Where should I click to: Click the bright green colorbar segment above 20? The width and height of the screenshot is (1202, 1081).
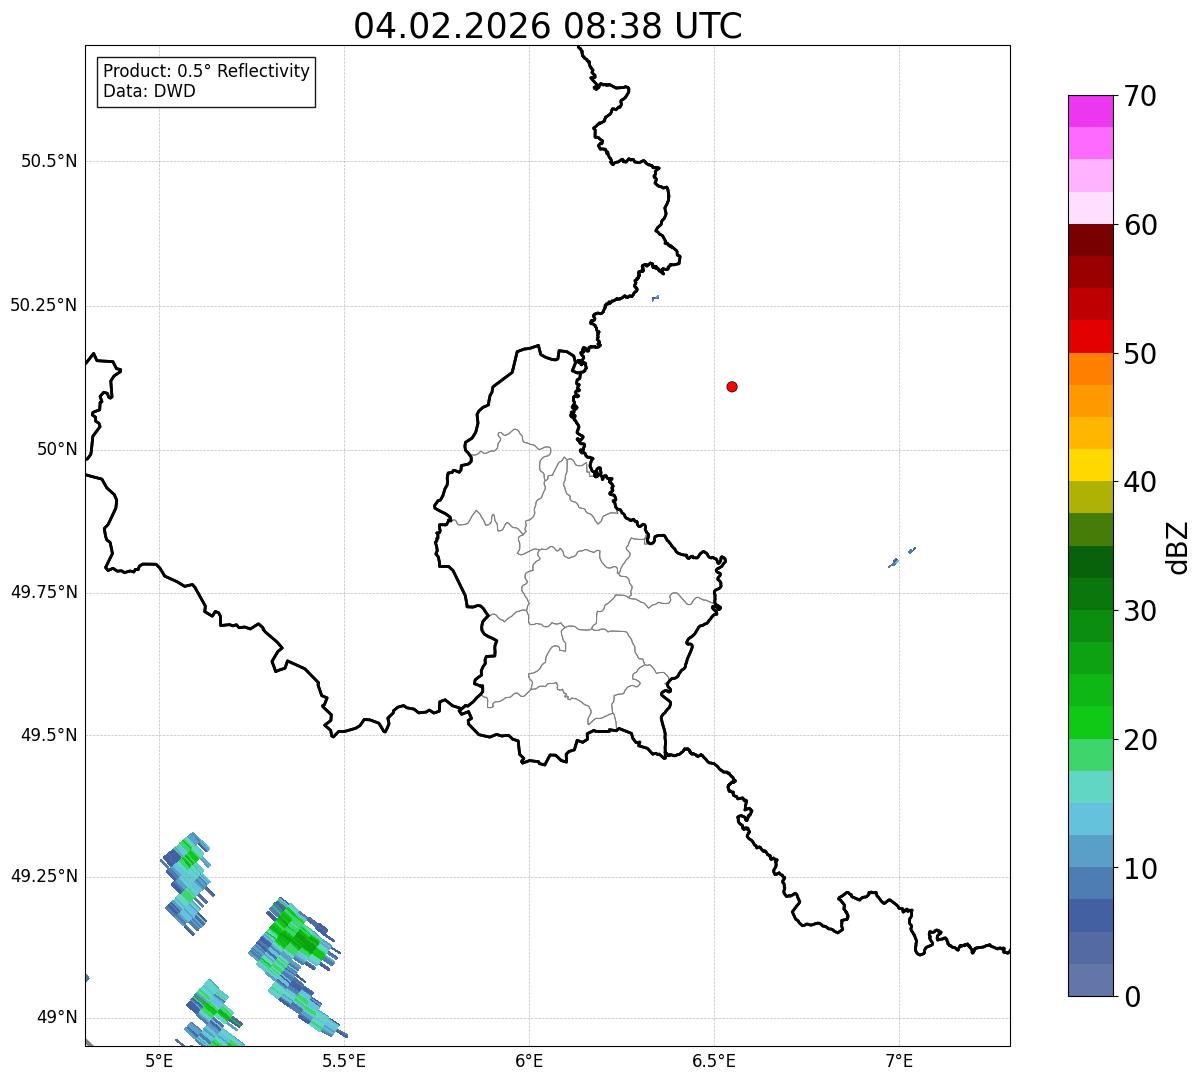point(1090,722)
